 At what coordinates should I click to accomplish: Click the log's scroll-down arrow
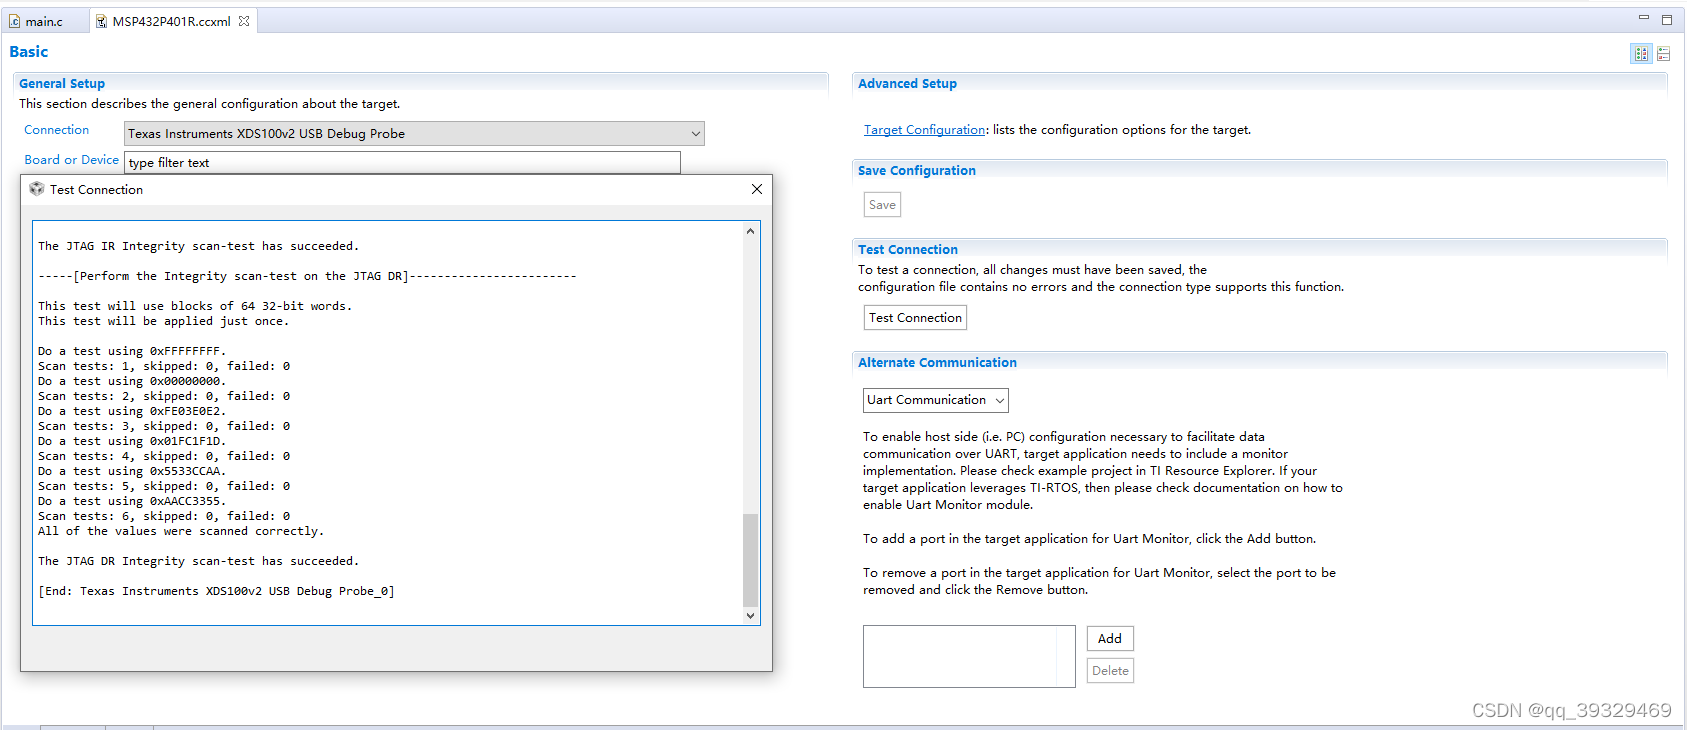pos(750,616)
